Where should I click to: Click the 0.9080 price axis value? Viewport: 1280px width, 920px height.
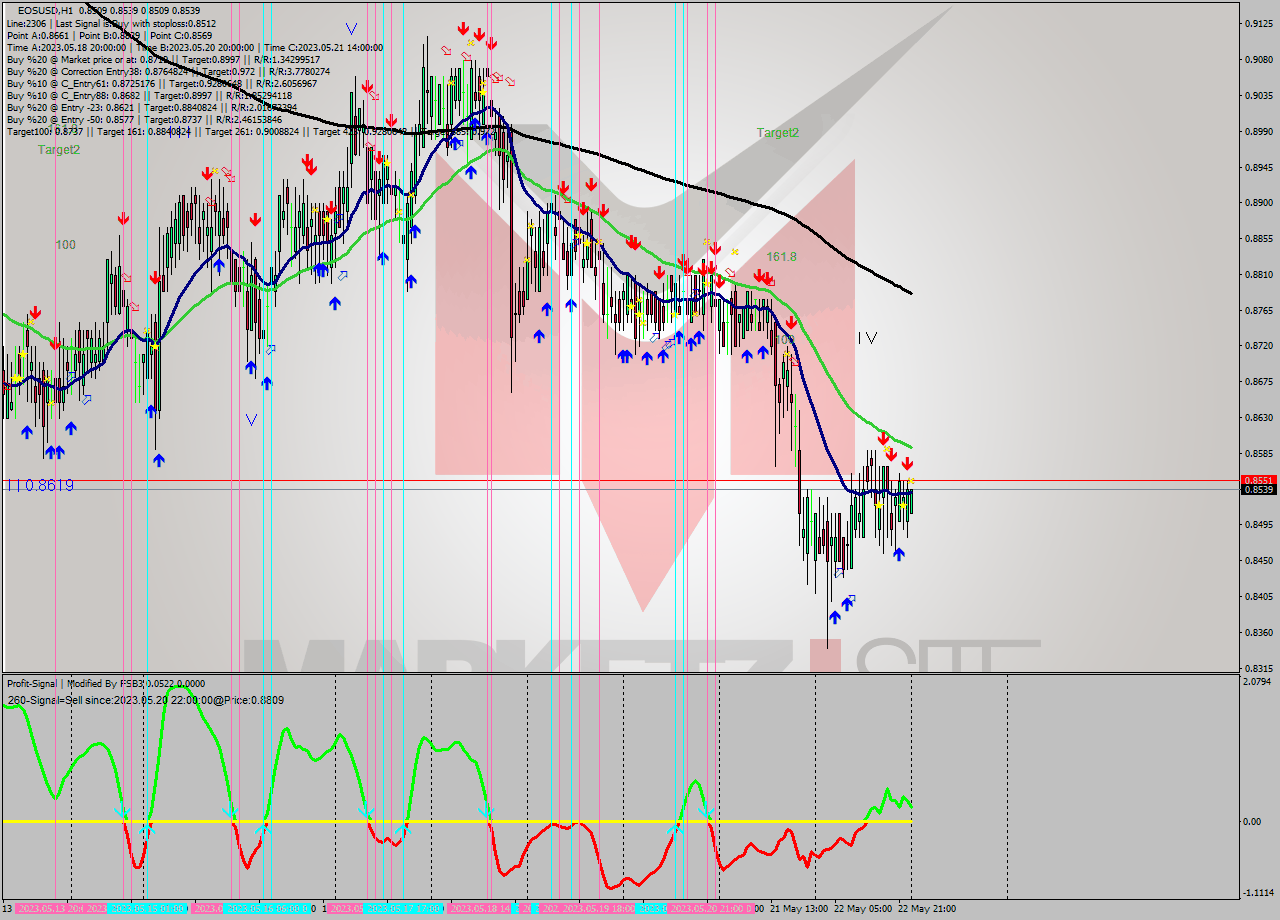tap(1258, 59)
